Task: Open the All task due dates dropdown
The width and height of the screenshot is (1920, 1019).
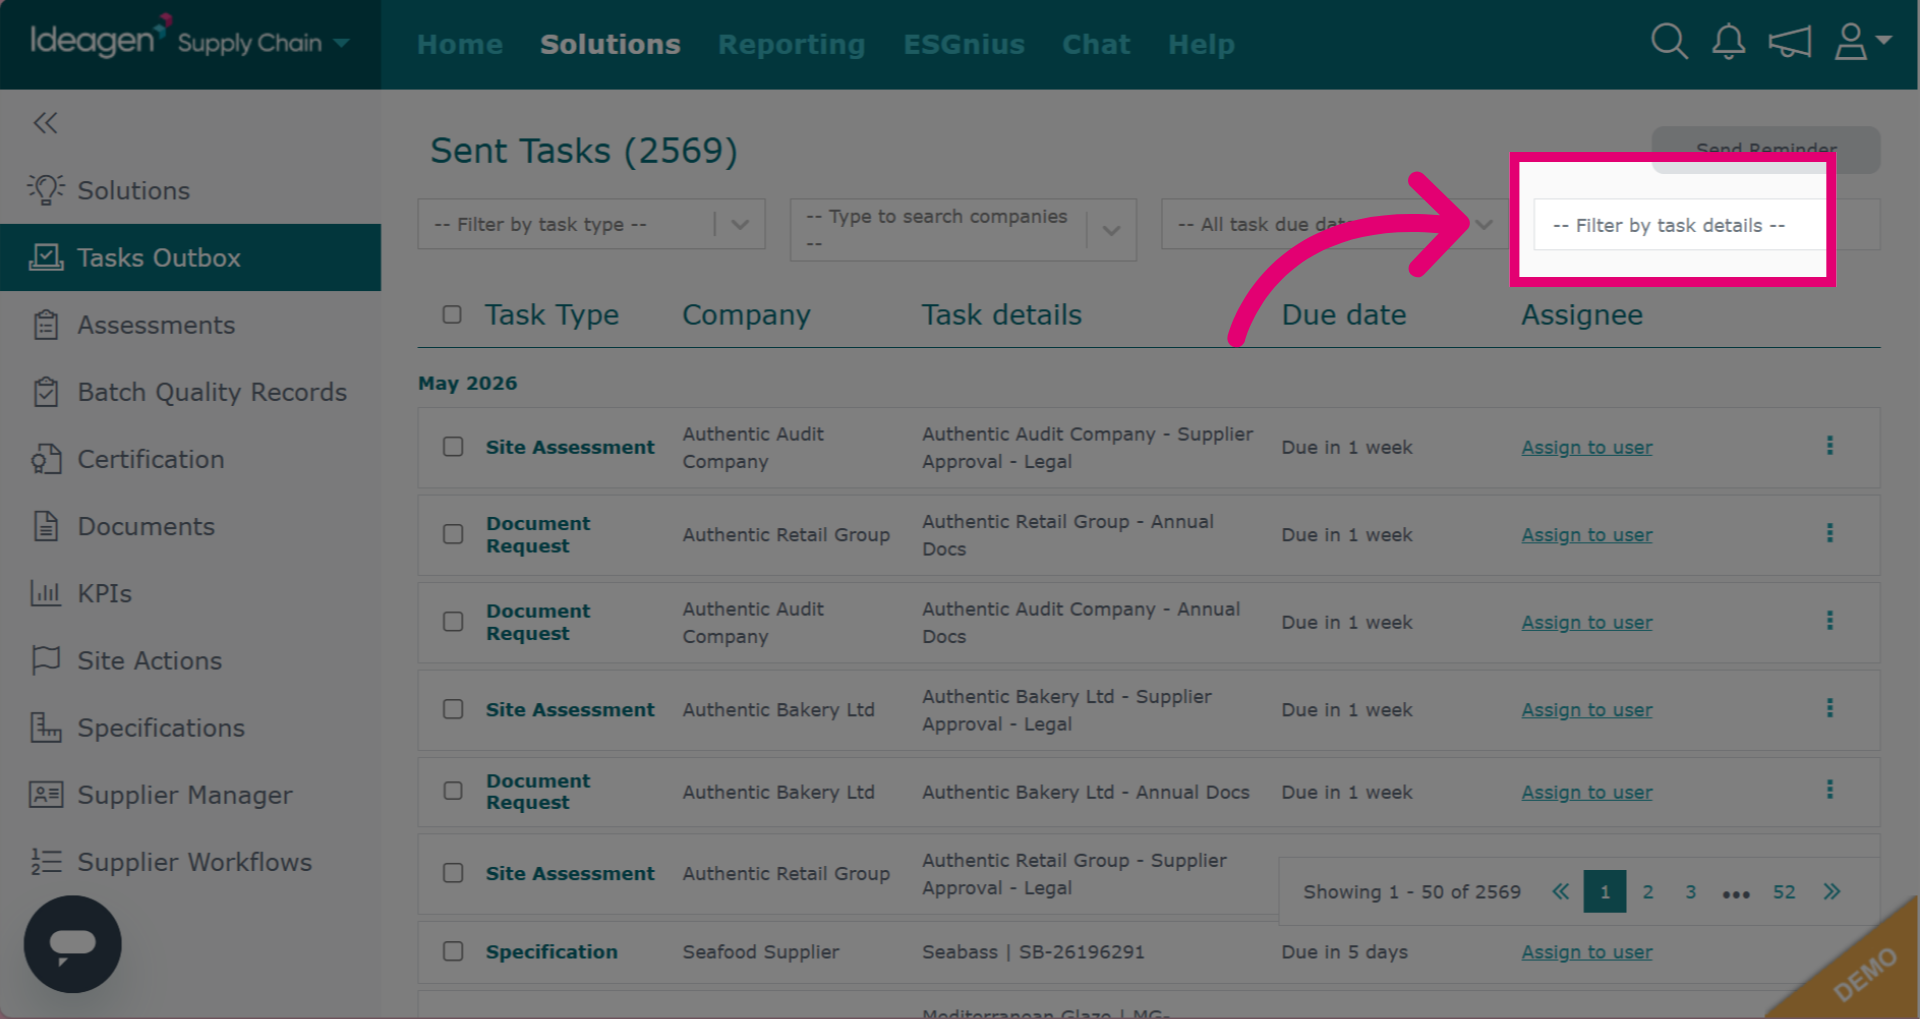Action: pyautogui.click(x=1334, y=224)
